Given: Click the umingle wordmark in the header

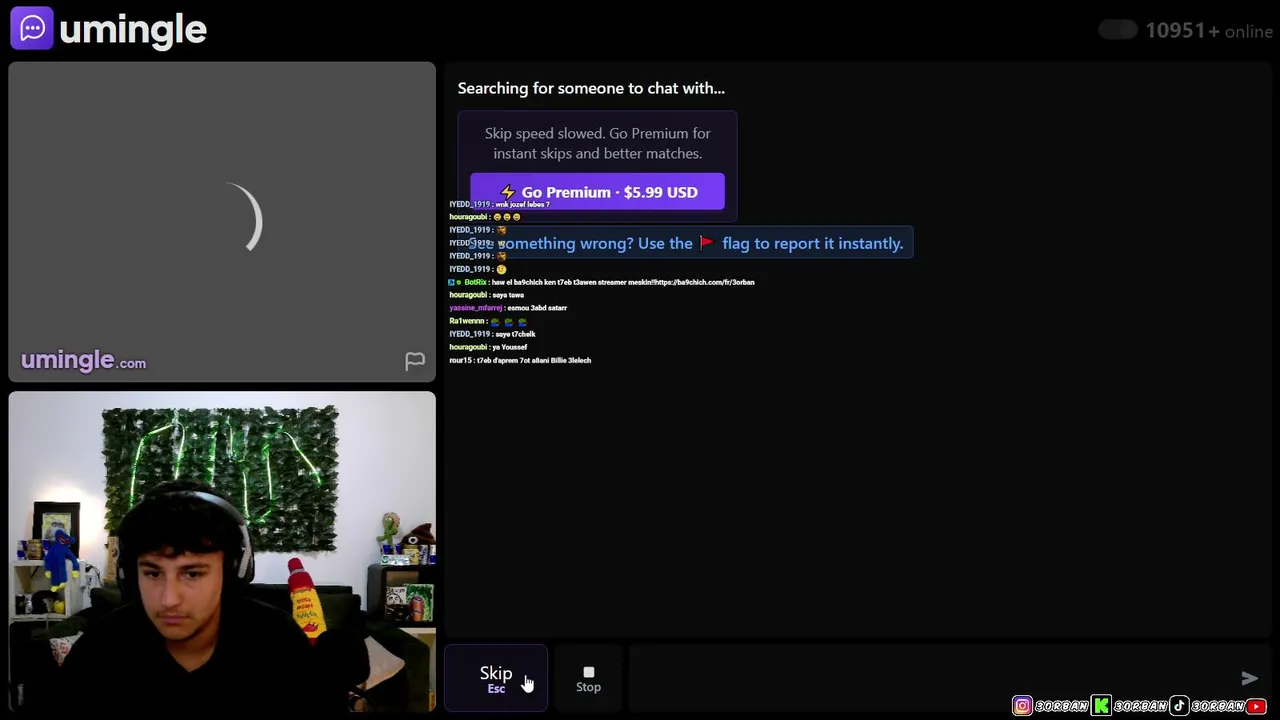Looking at the screenshot, I should click(133, 30).
